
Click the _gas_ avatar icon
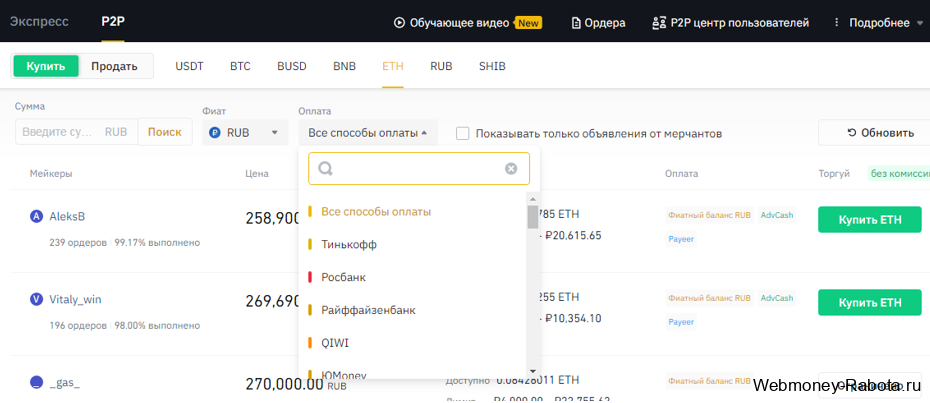click(x=37, y=383)
